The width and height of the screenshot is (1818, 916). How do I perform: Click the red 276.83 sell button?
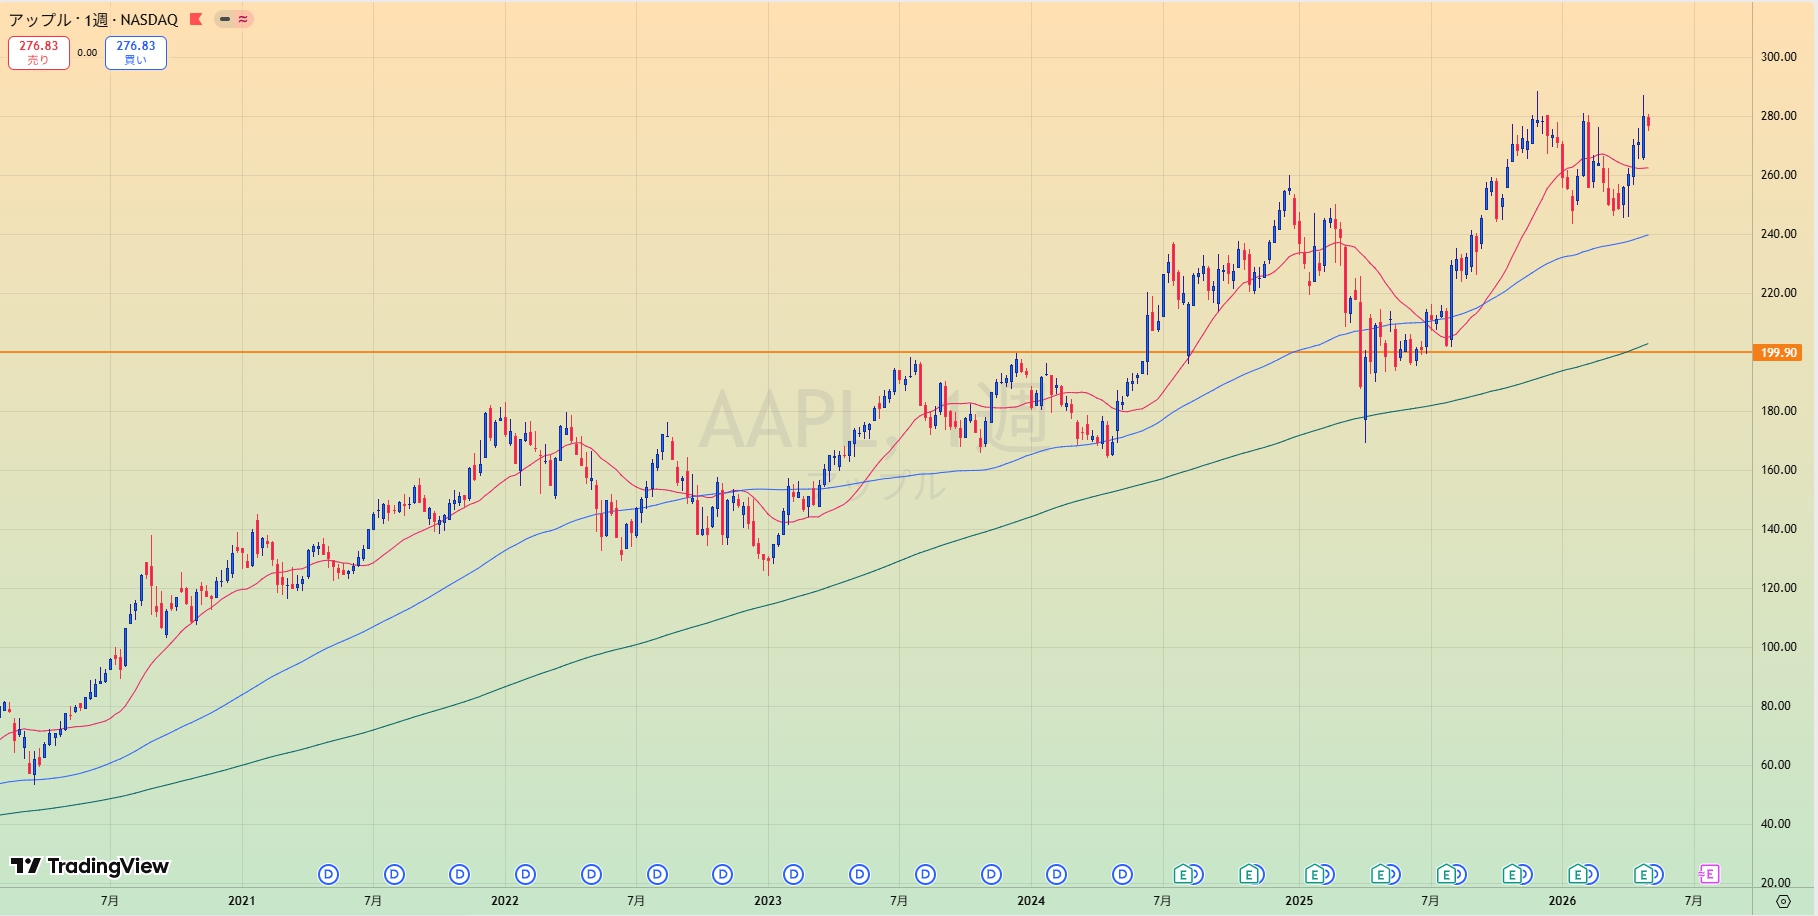point(39,53)
